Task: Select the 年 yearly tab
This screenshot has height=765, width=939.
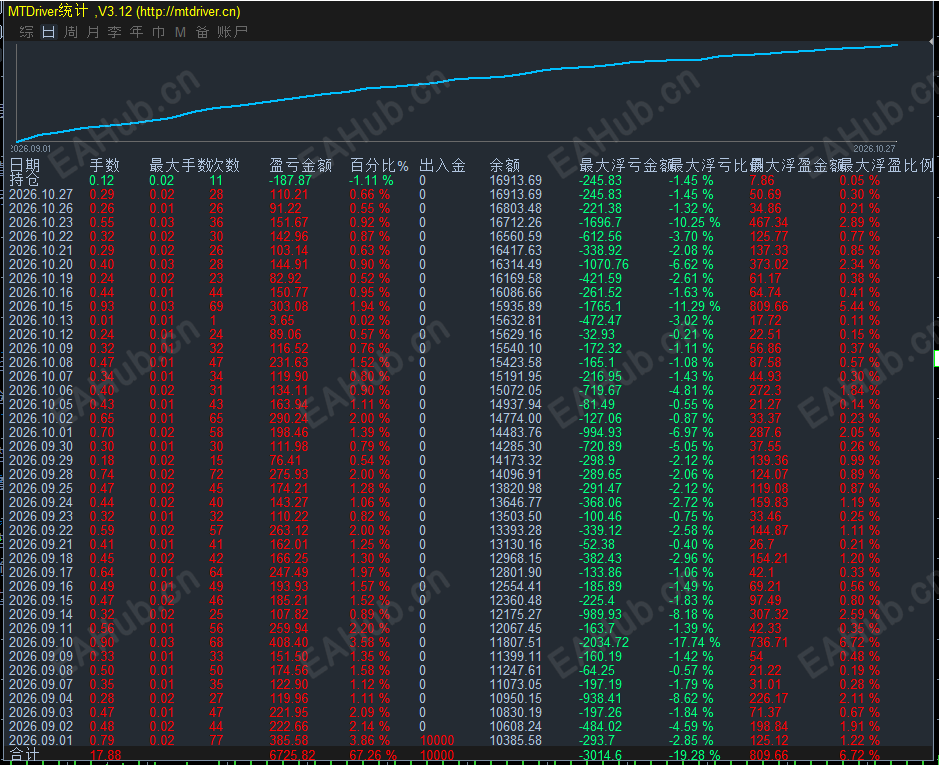Action: (x=137, y=32)
